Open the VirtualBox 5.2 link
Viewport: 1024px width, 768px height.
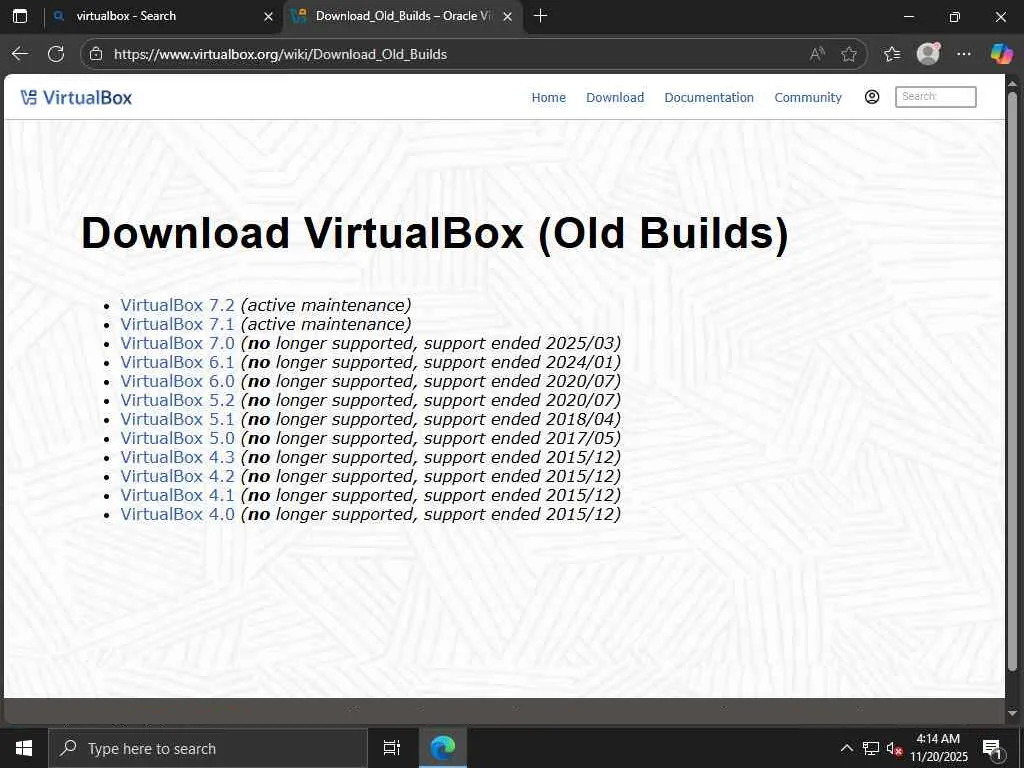(x=177, y=400)
